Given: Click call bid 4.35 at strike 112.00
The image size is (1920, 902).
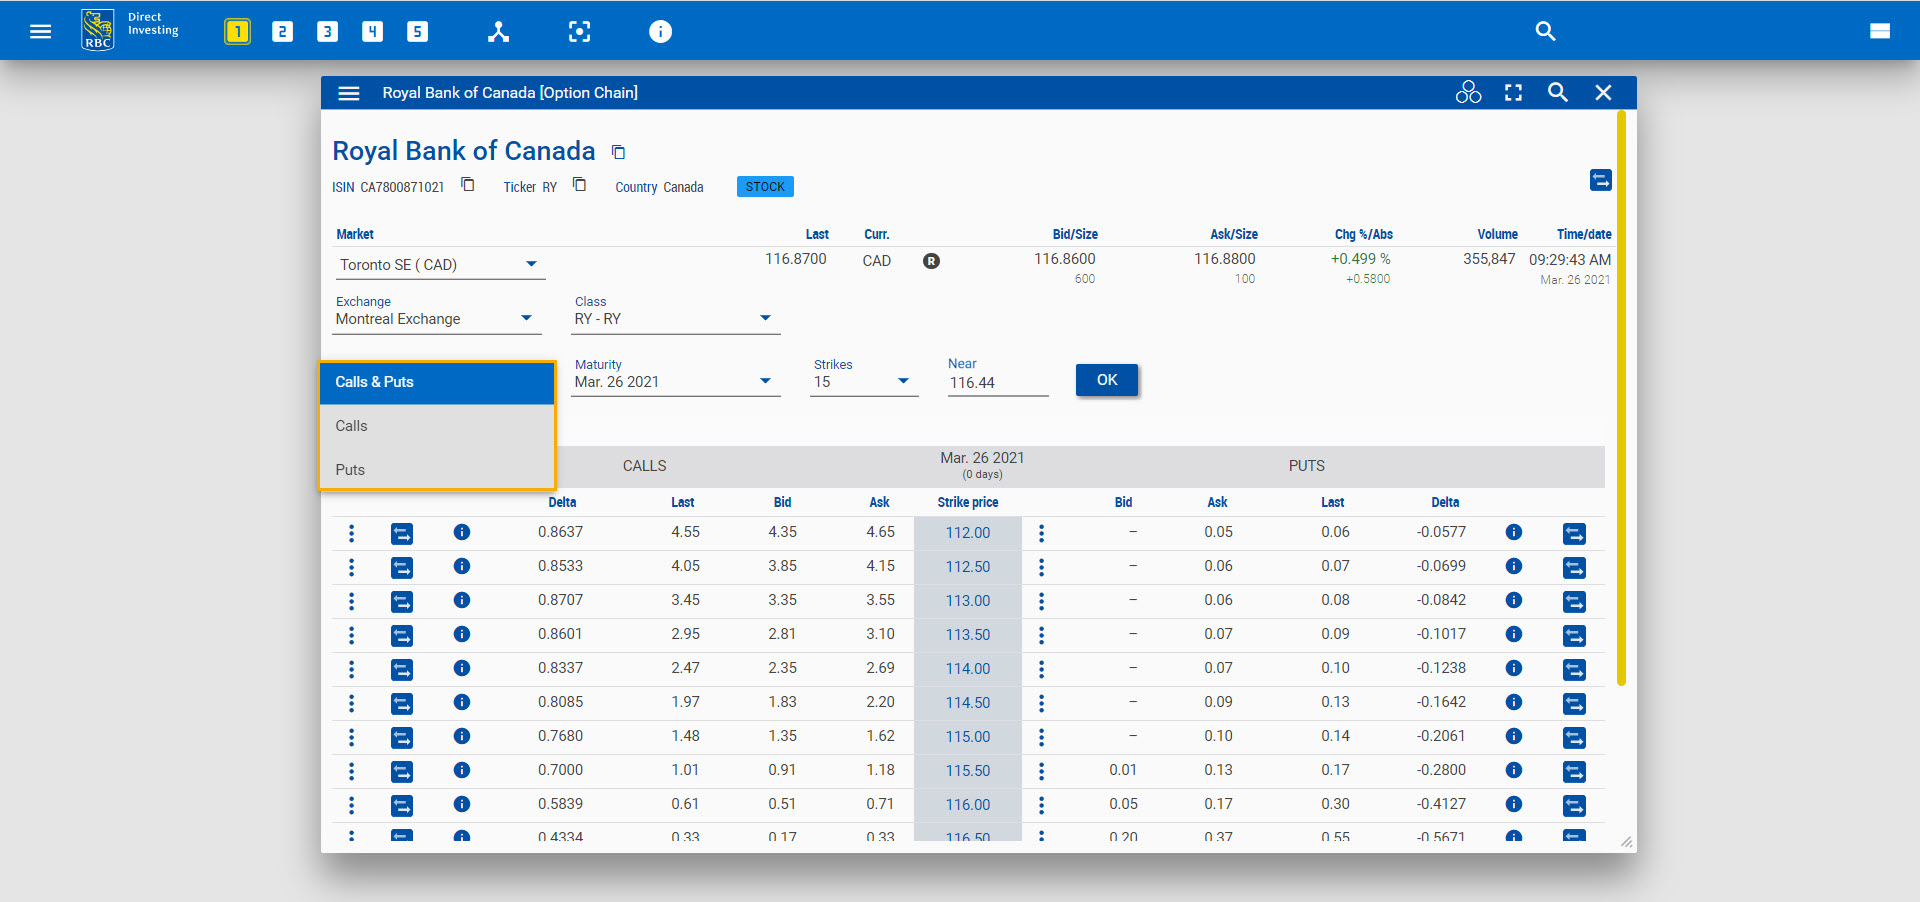Looking at the screenshot, I should pyautogui.click(x=782, y=532).
